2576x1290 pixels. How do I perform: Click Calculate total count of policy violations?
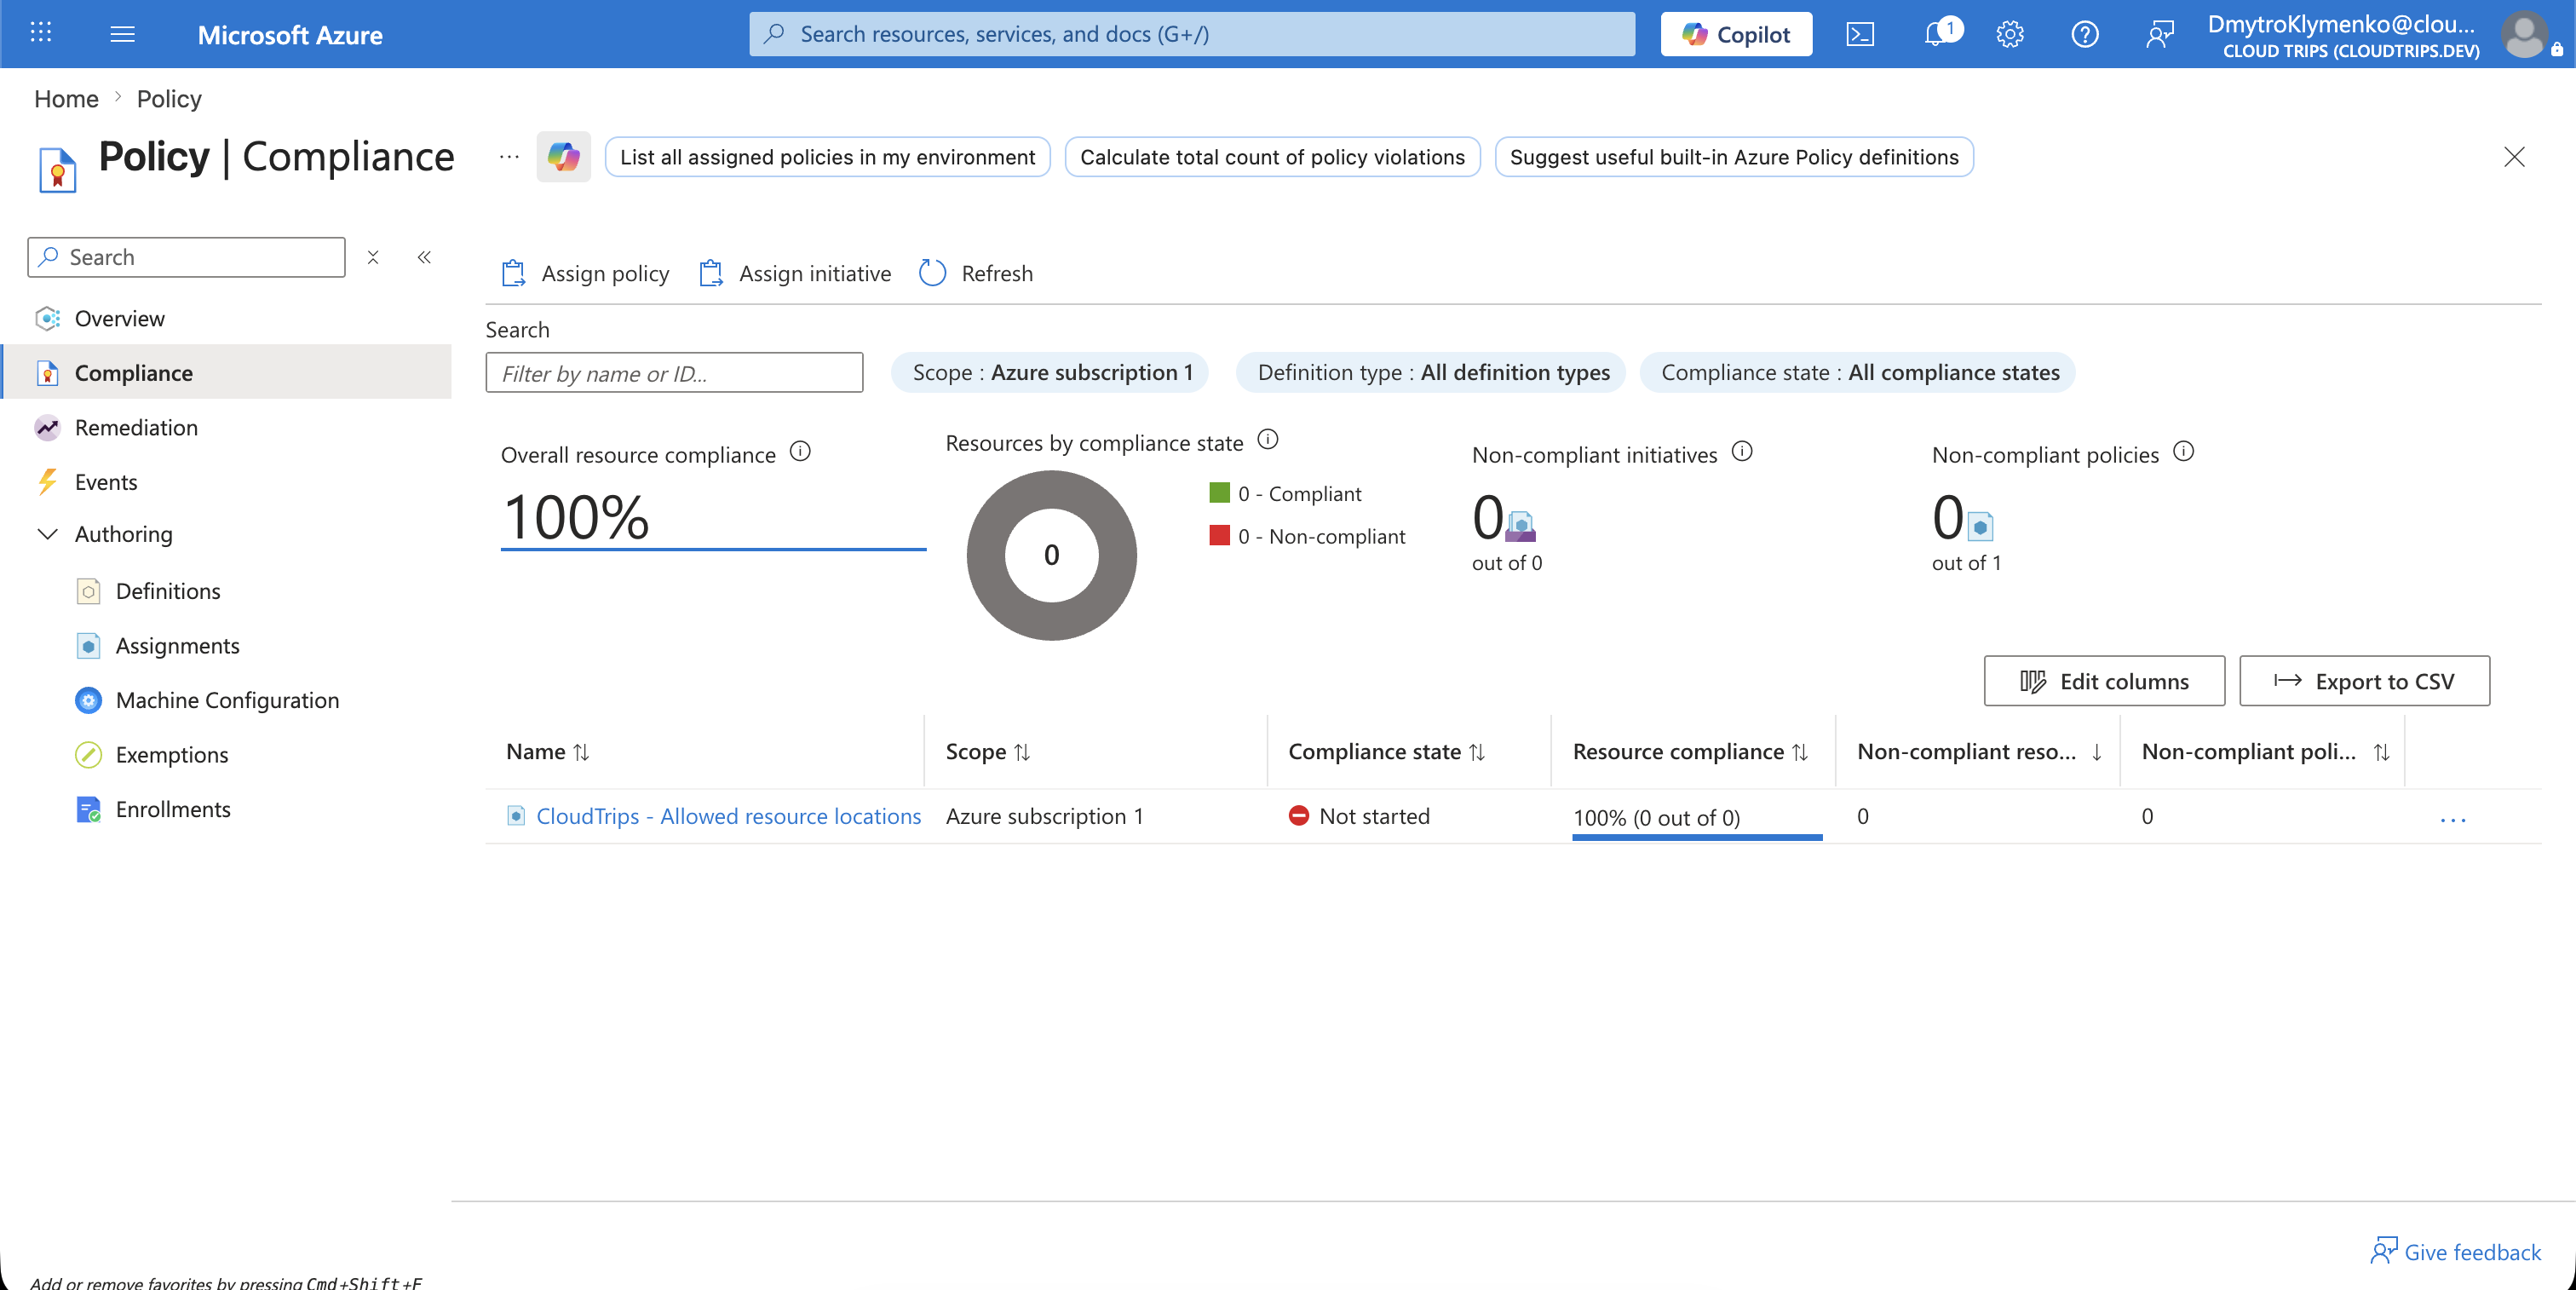(1272, 157)
